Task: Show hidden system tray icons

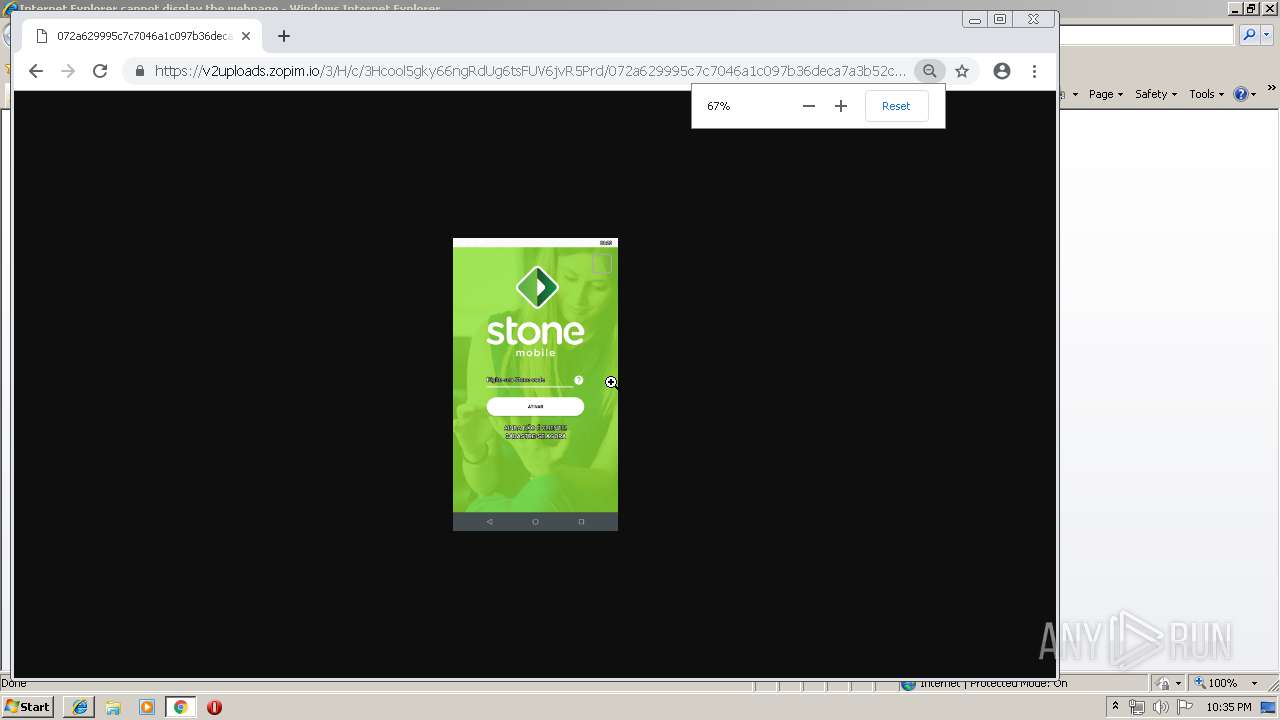Action: [x=1116, y=707]
